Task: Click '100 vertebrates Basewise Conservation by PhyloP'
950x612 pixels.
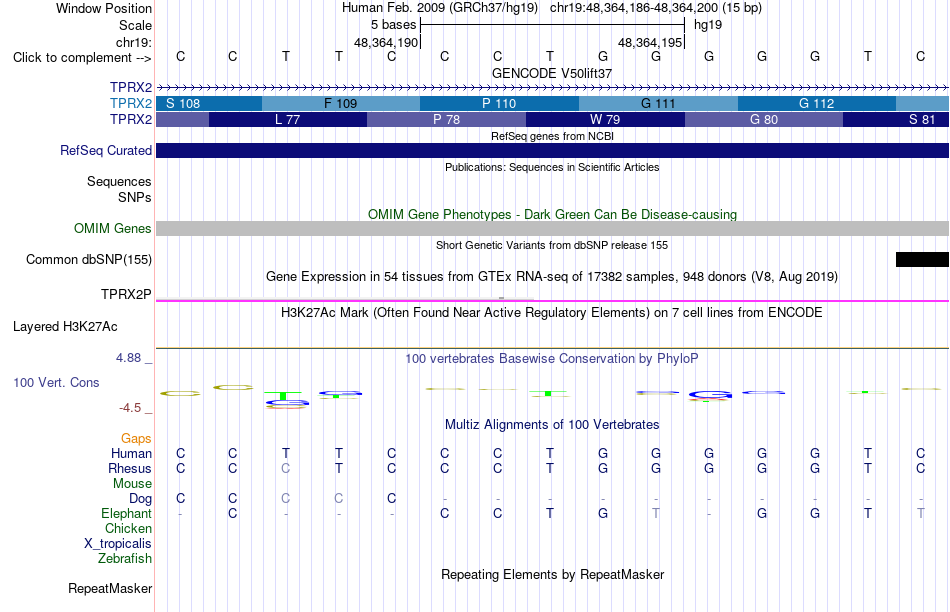Action: (552, 359)
